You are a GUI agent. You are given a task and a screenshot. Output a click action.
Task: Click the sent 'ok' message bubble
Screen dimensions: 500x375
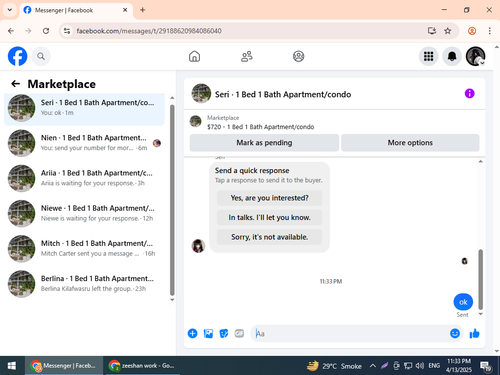tap(463, 302)
